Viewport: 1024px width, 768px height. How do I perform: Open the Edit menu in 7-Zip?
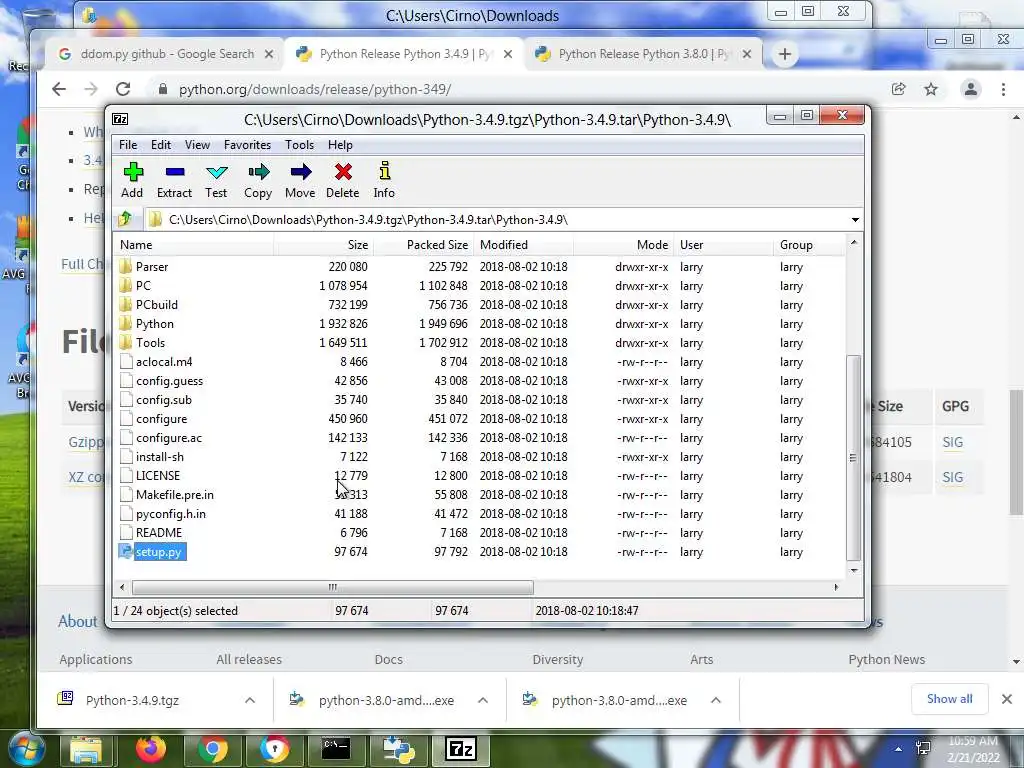click(x=161, y=145)
